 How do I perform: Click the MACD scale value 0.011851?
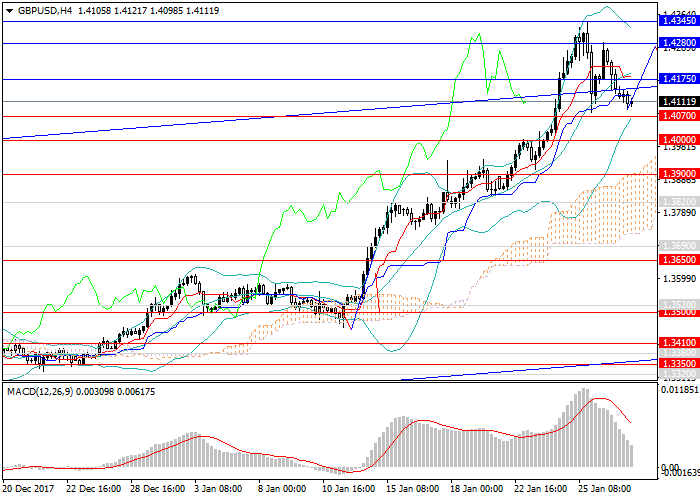pos(677,389)
